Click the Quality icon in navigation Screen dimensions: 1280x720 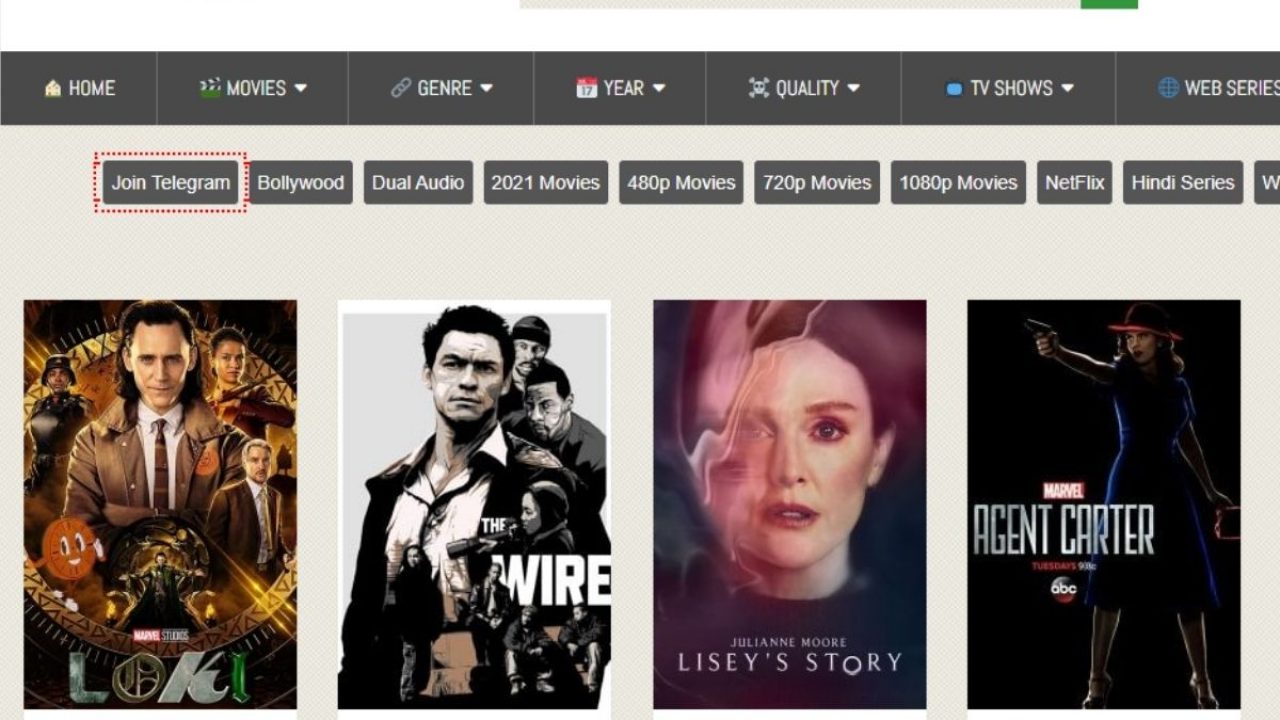759,88
